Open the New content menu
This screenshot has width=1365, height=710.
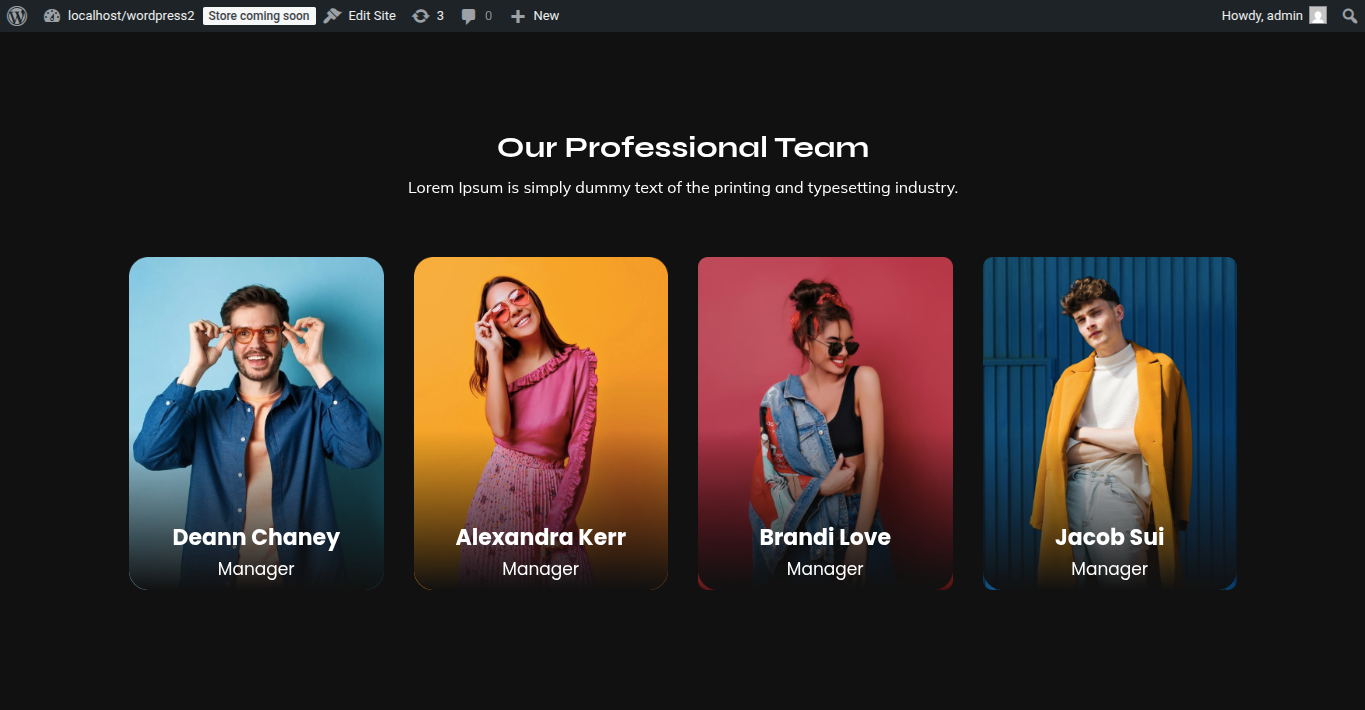pyautogui.click(x=546, y=16)
